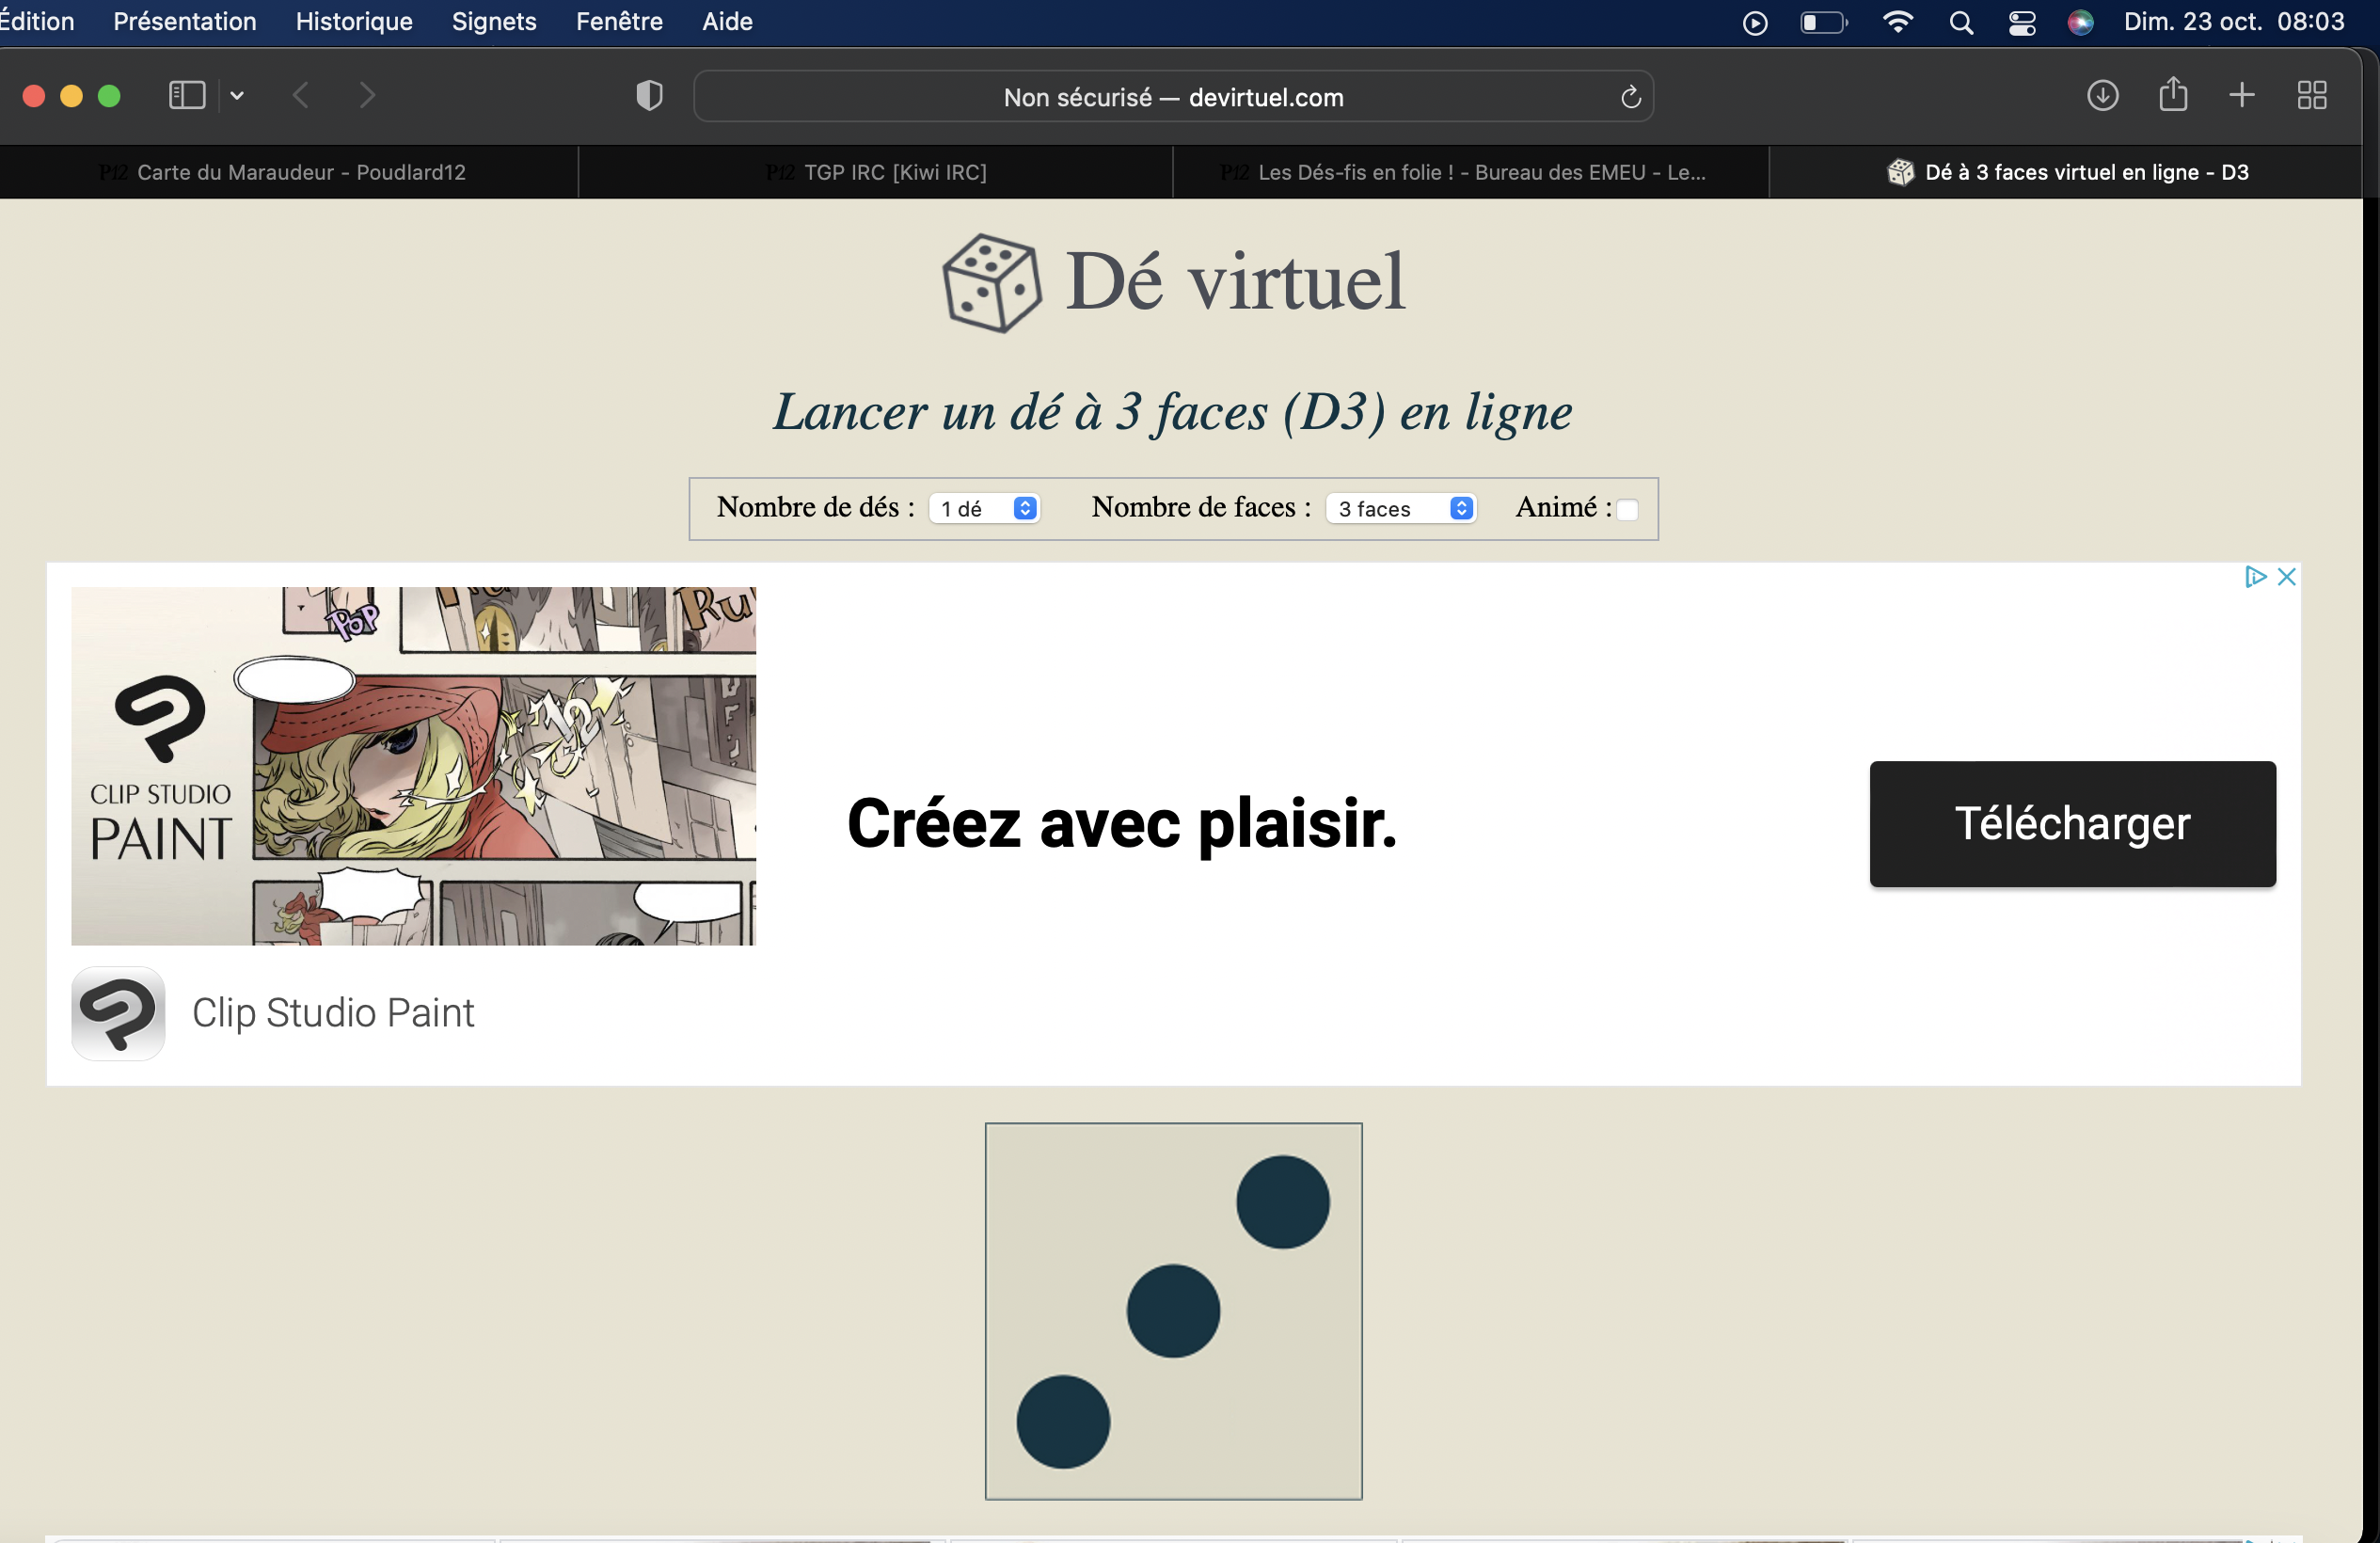
Task: Open a new tab with plus icon
Action: tap(2242, 96)
